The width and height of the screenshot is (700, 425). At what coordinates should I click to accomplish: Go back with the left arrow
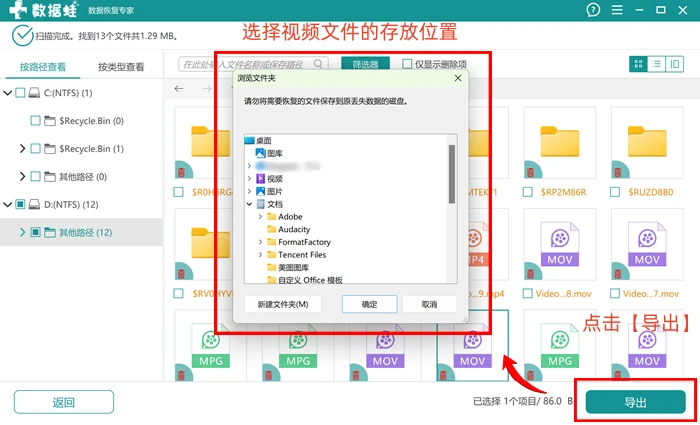179,88
